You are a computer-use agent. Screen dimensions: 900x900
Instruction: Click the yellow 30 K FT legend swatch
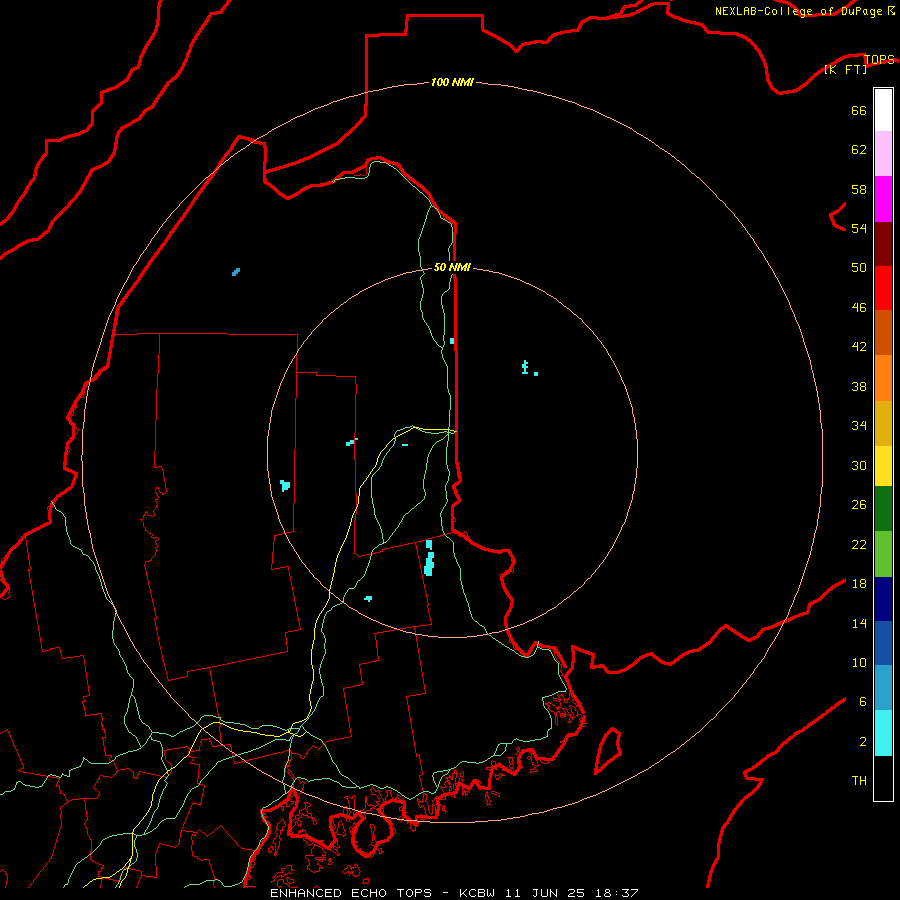point(883,466)
